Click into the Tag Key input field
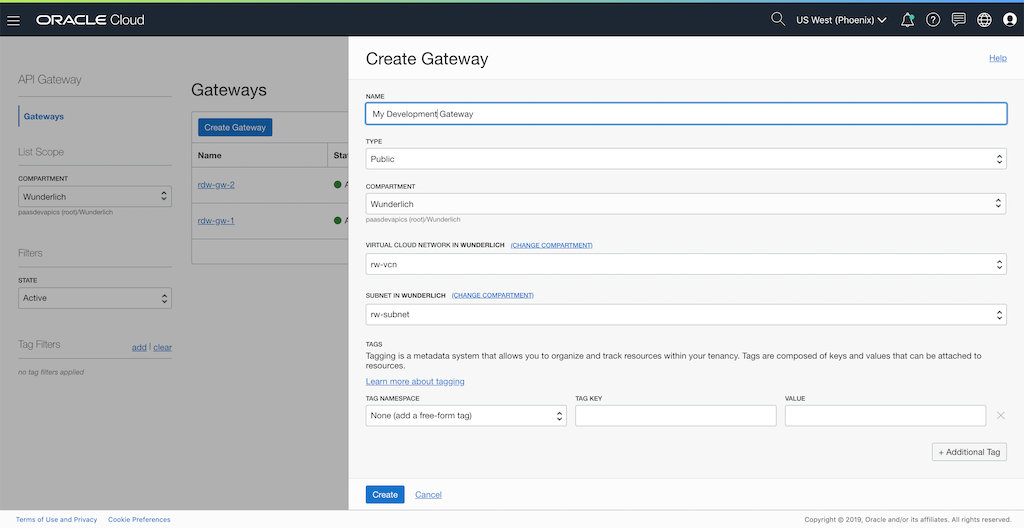The height and width of the screenshot is (528, 1024). point(676,415)
